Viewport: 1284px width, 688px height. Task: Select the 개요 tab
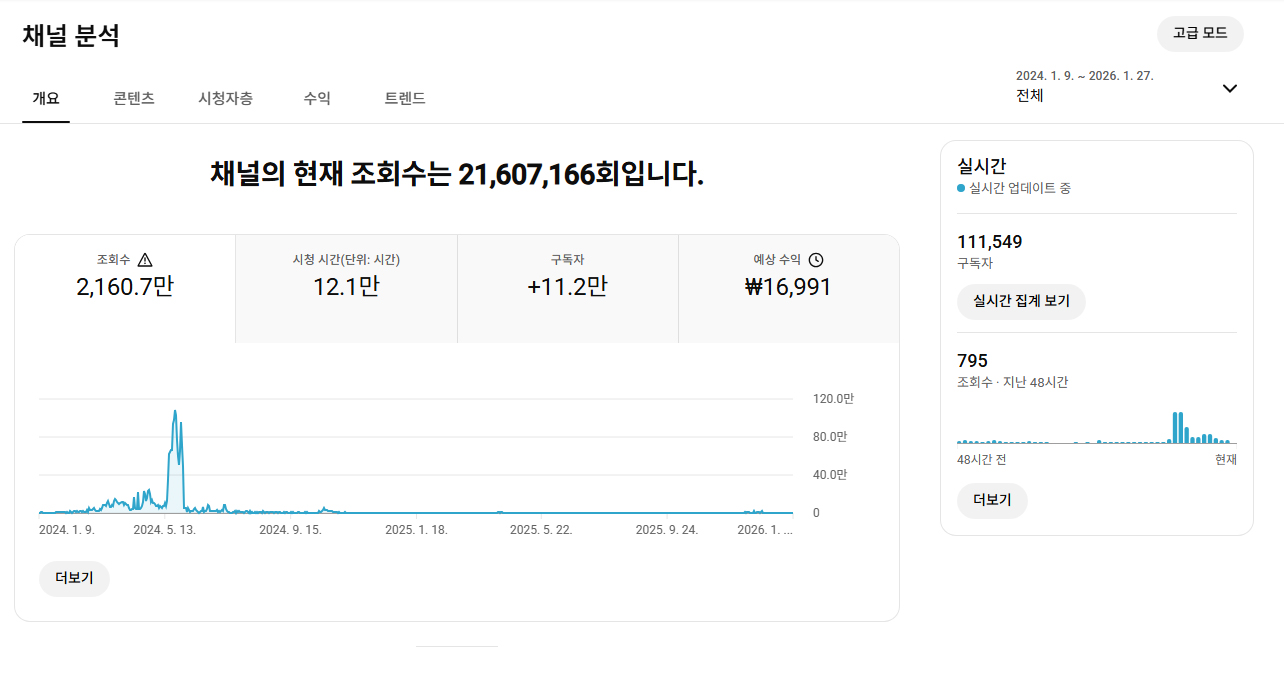coord(46,98)
